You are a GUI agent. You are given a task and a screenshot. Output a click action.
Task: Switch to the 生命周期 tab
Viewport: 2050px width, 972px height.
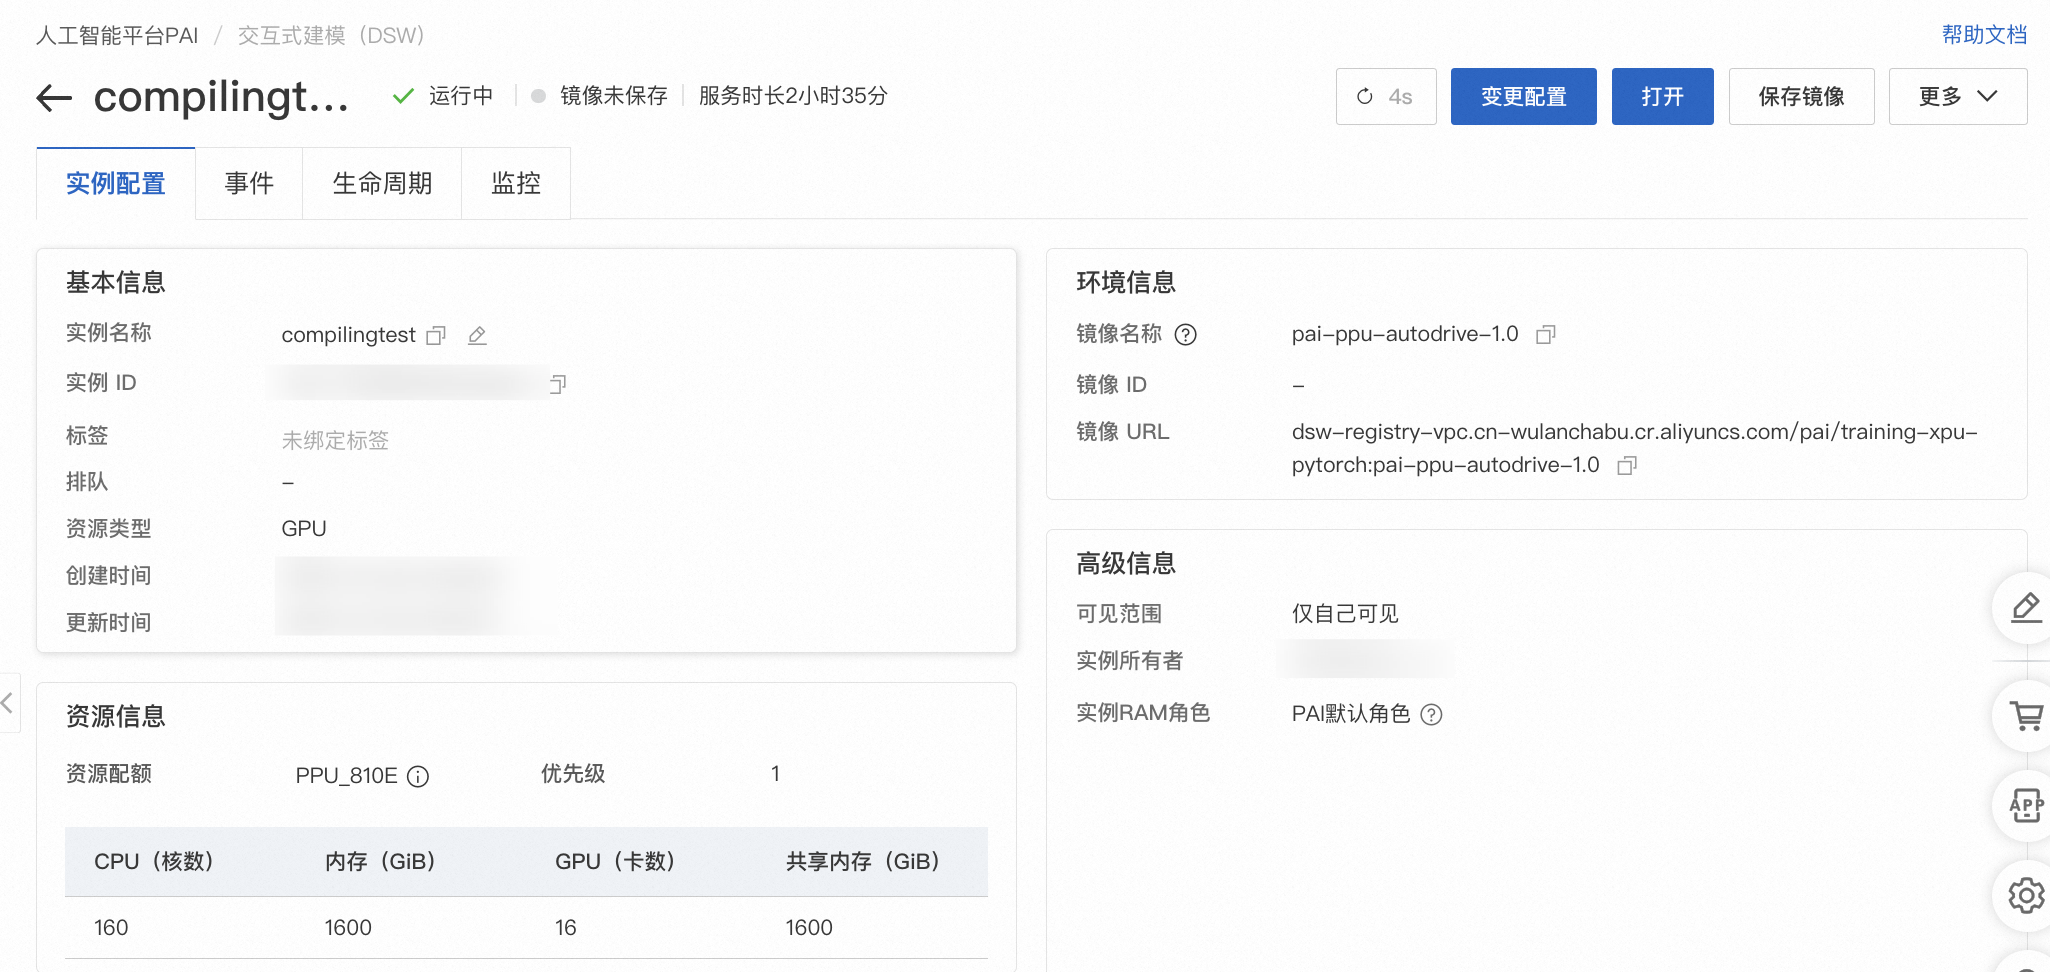pos(382,183)
